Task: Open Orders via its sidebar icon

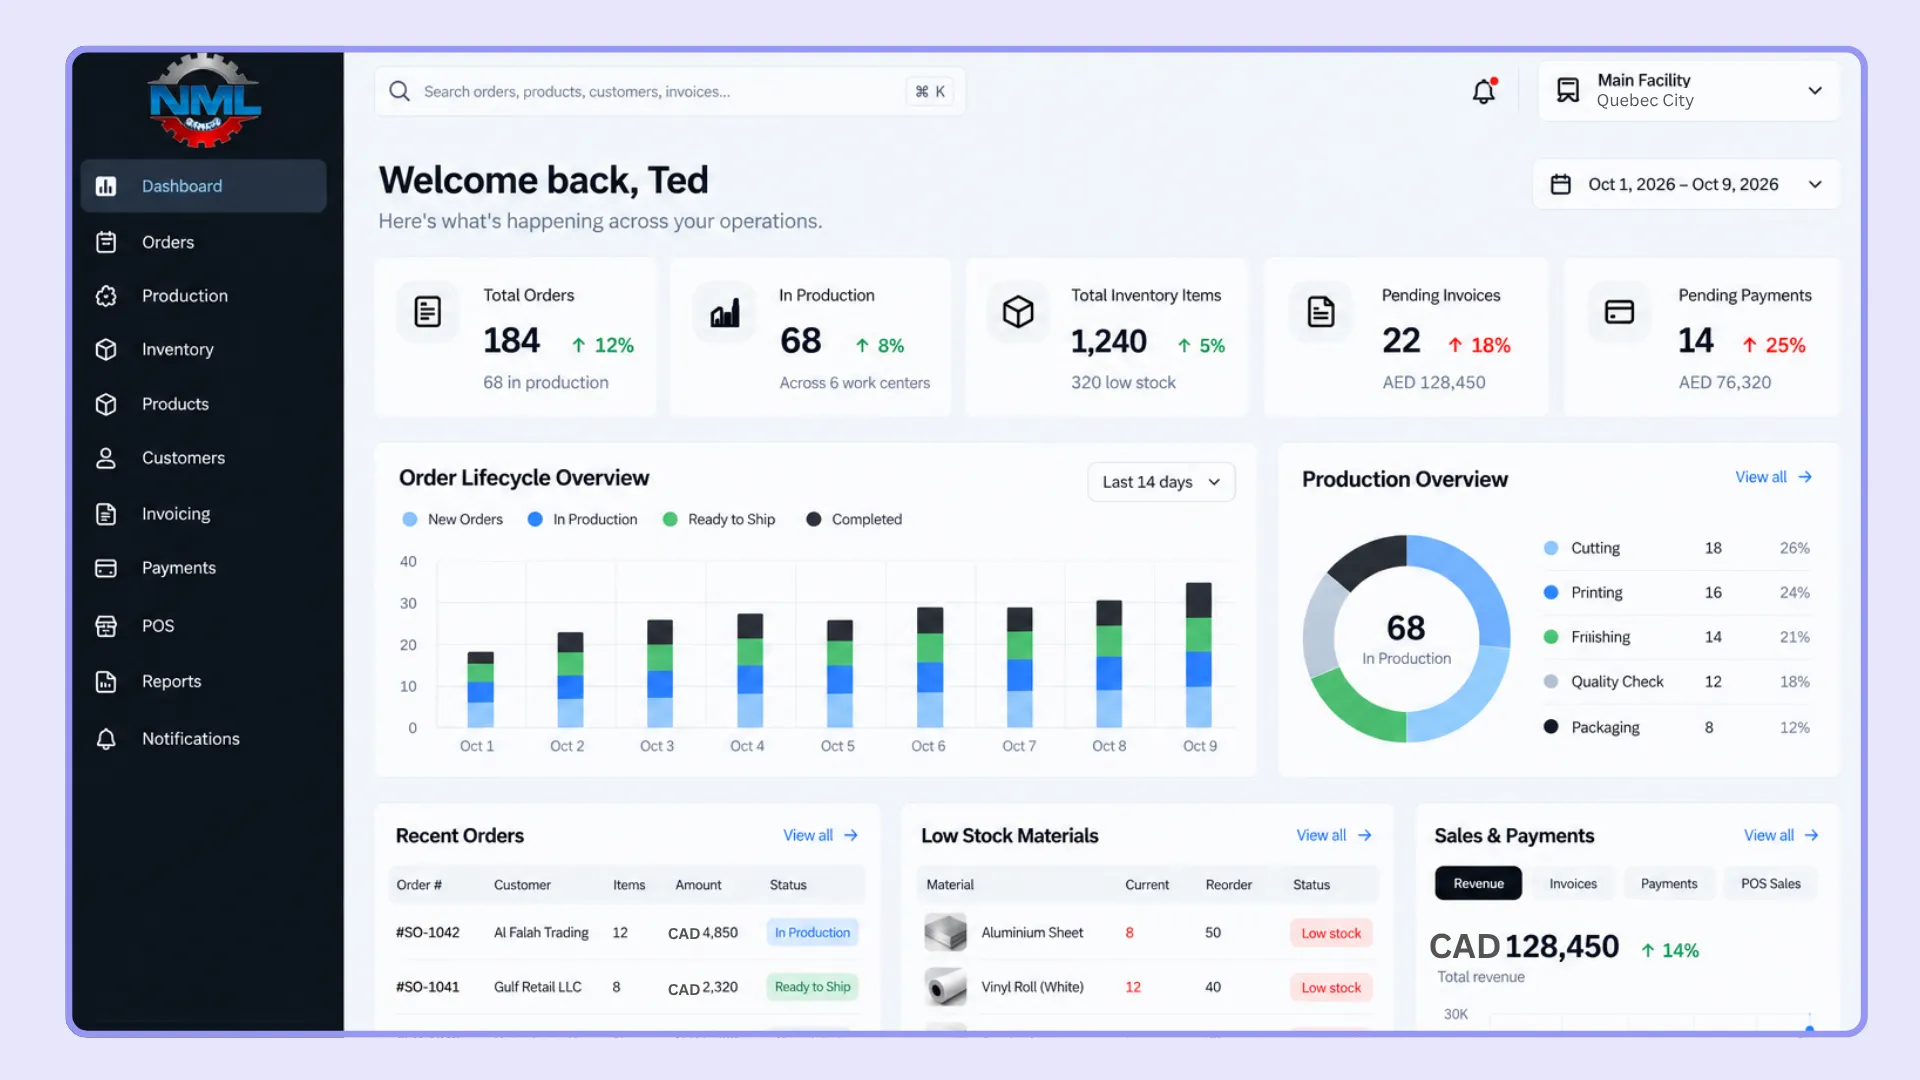Action: 106,242
